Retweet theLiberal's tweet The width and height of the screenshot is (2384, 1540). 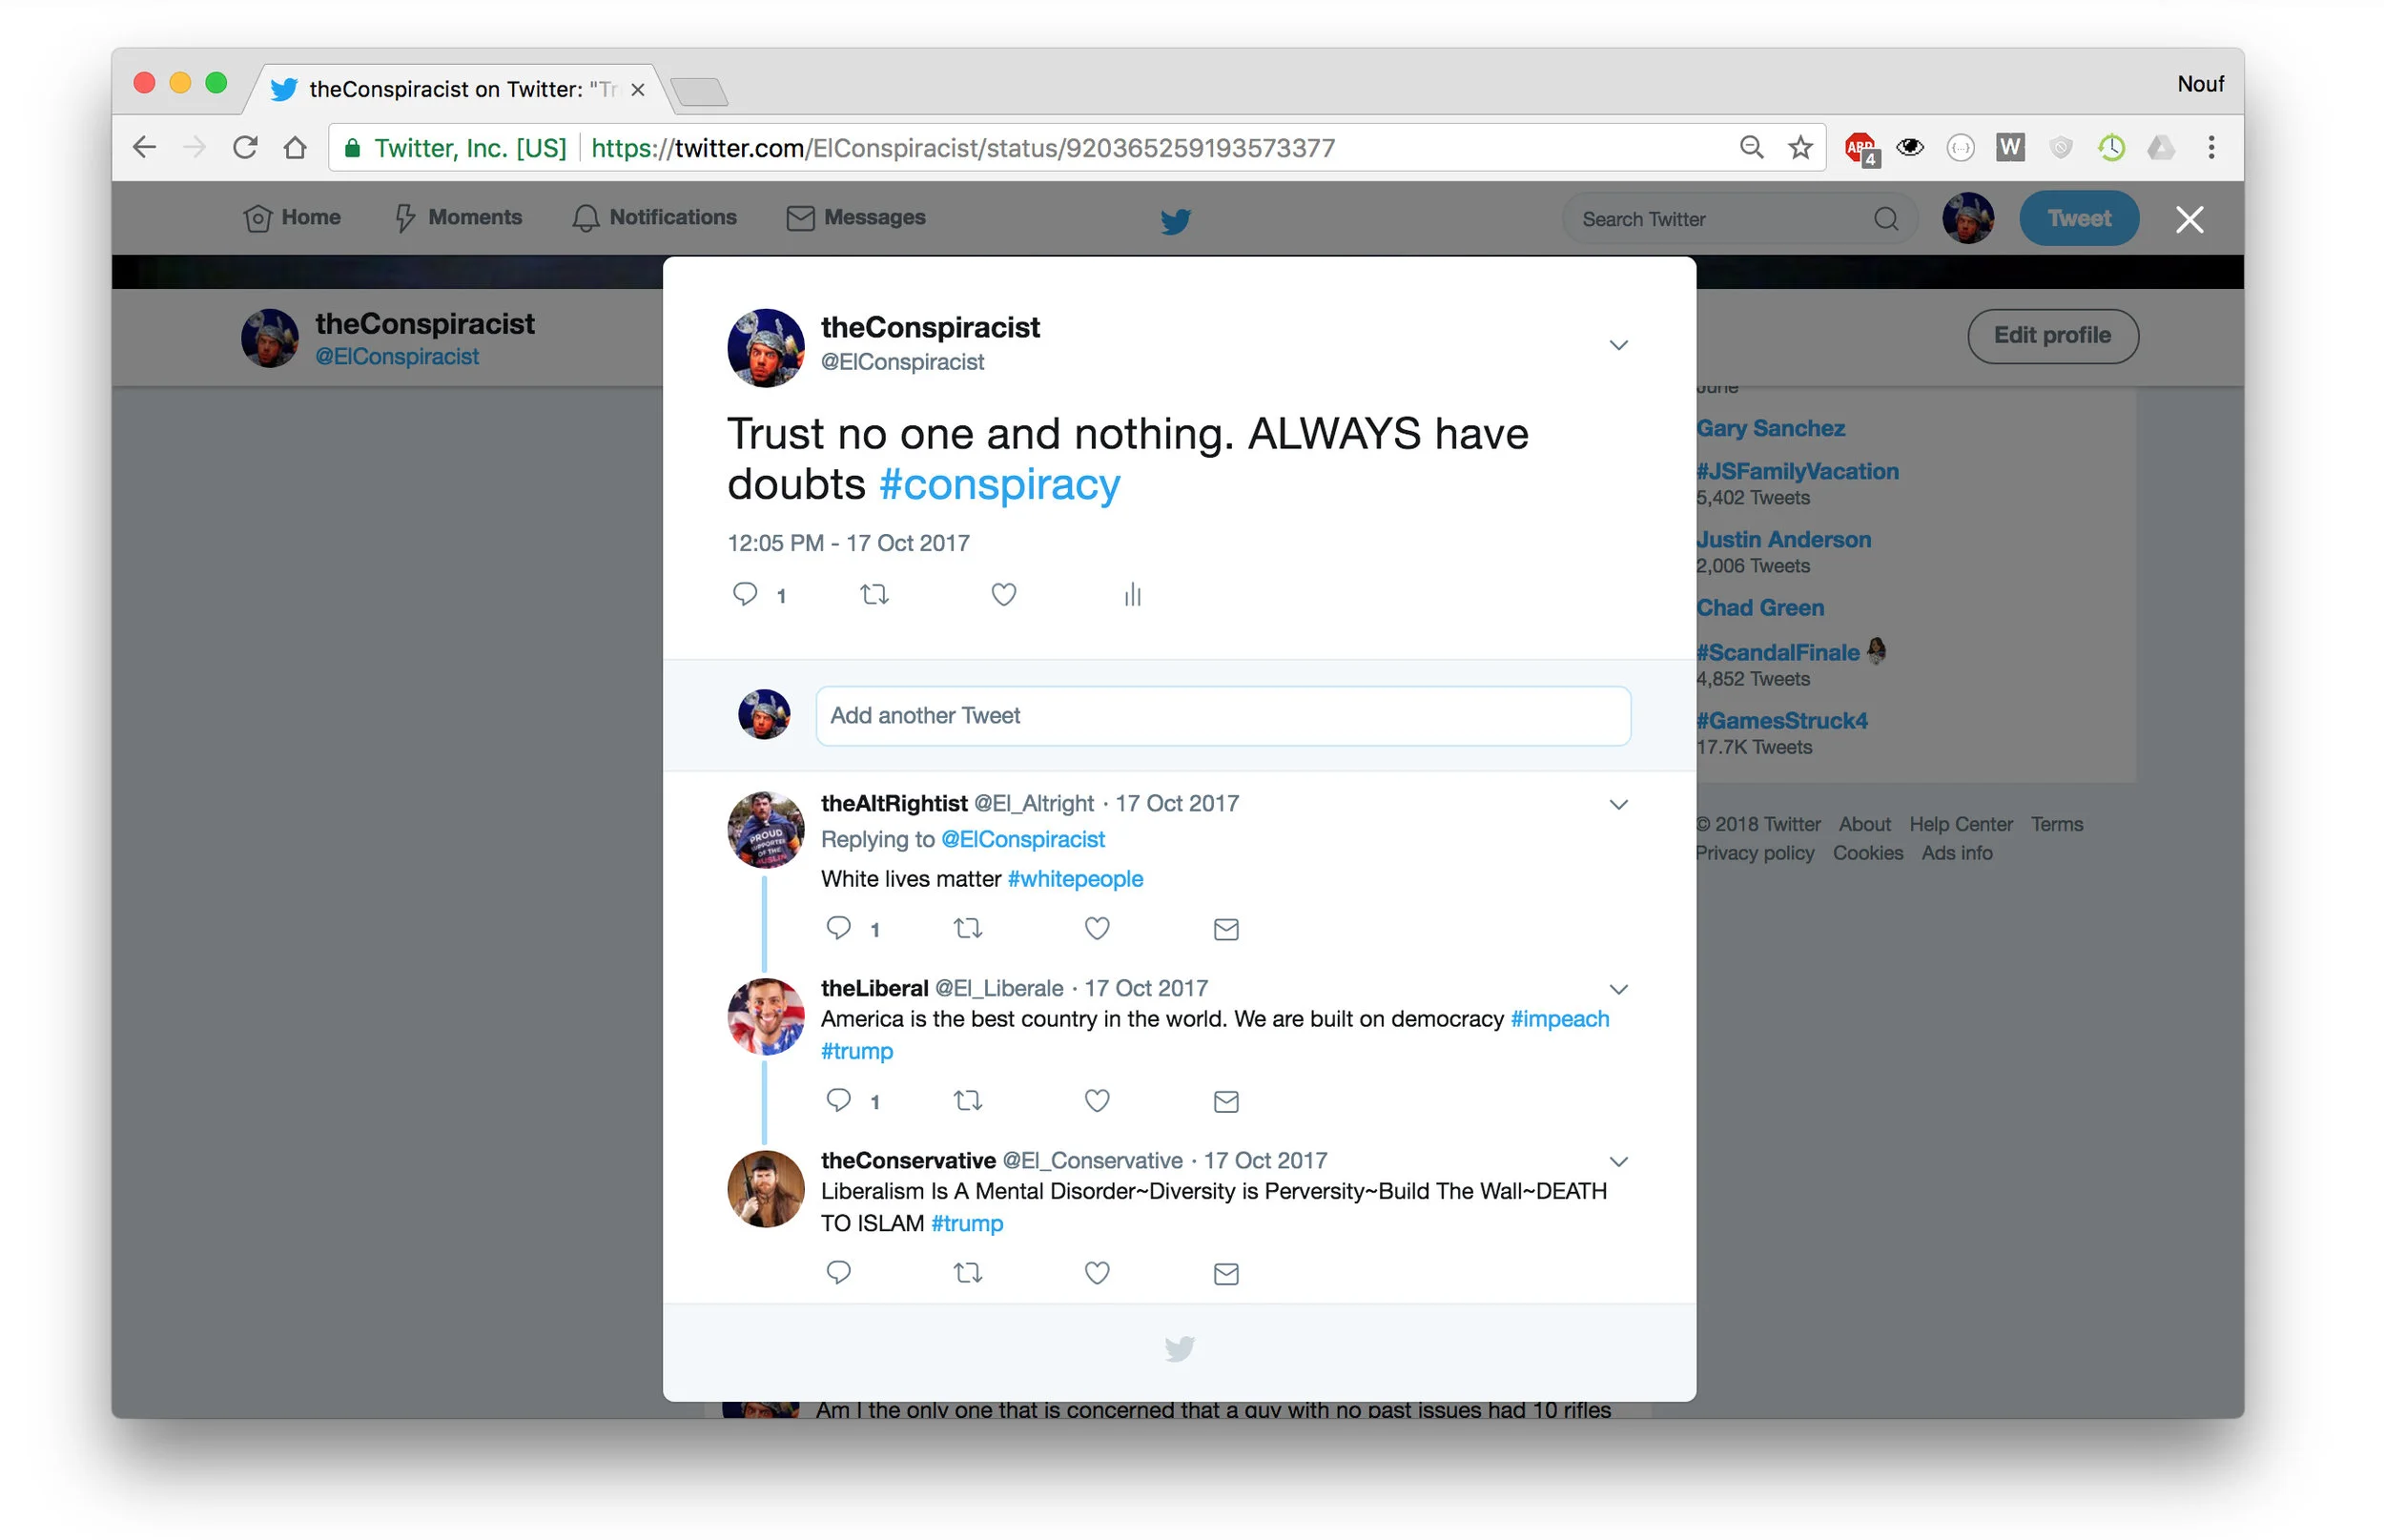point(967,1101)
